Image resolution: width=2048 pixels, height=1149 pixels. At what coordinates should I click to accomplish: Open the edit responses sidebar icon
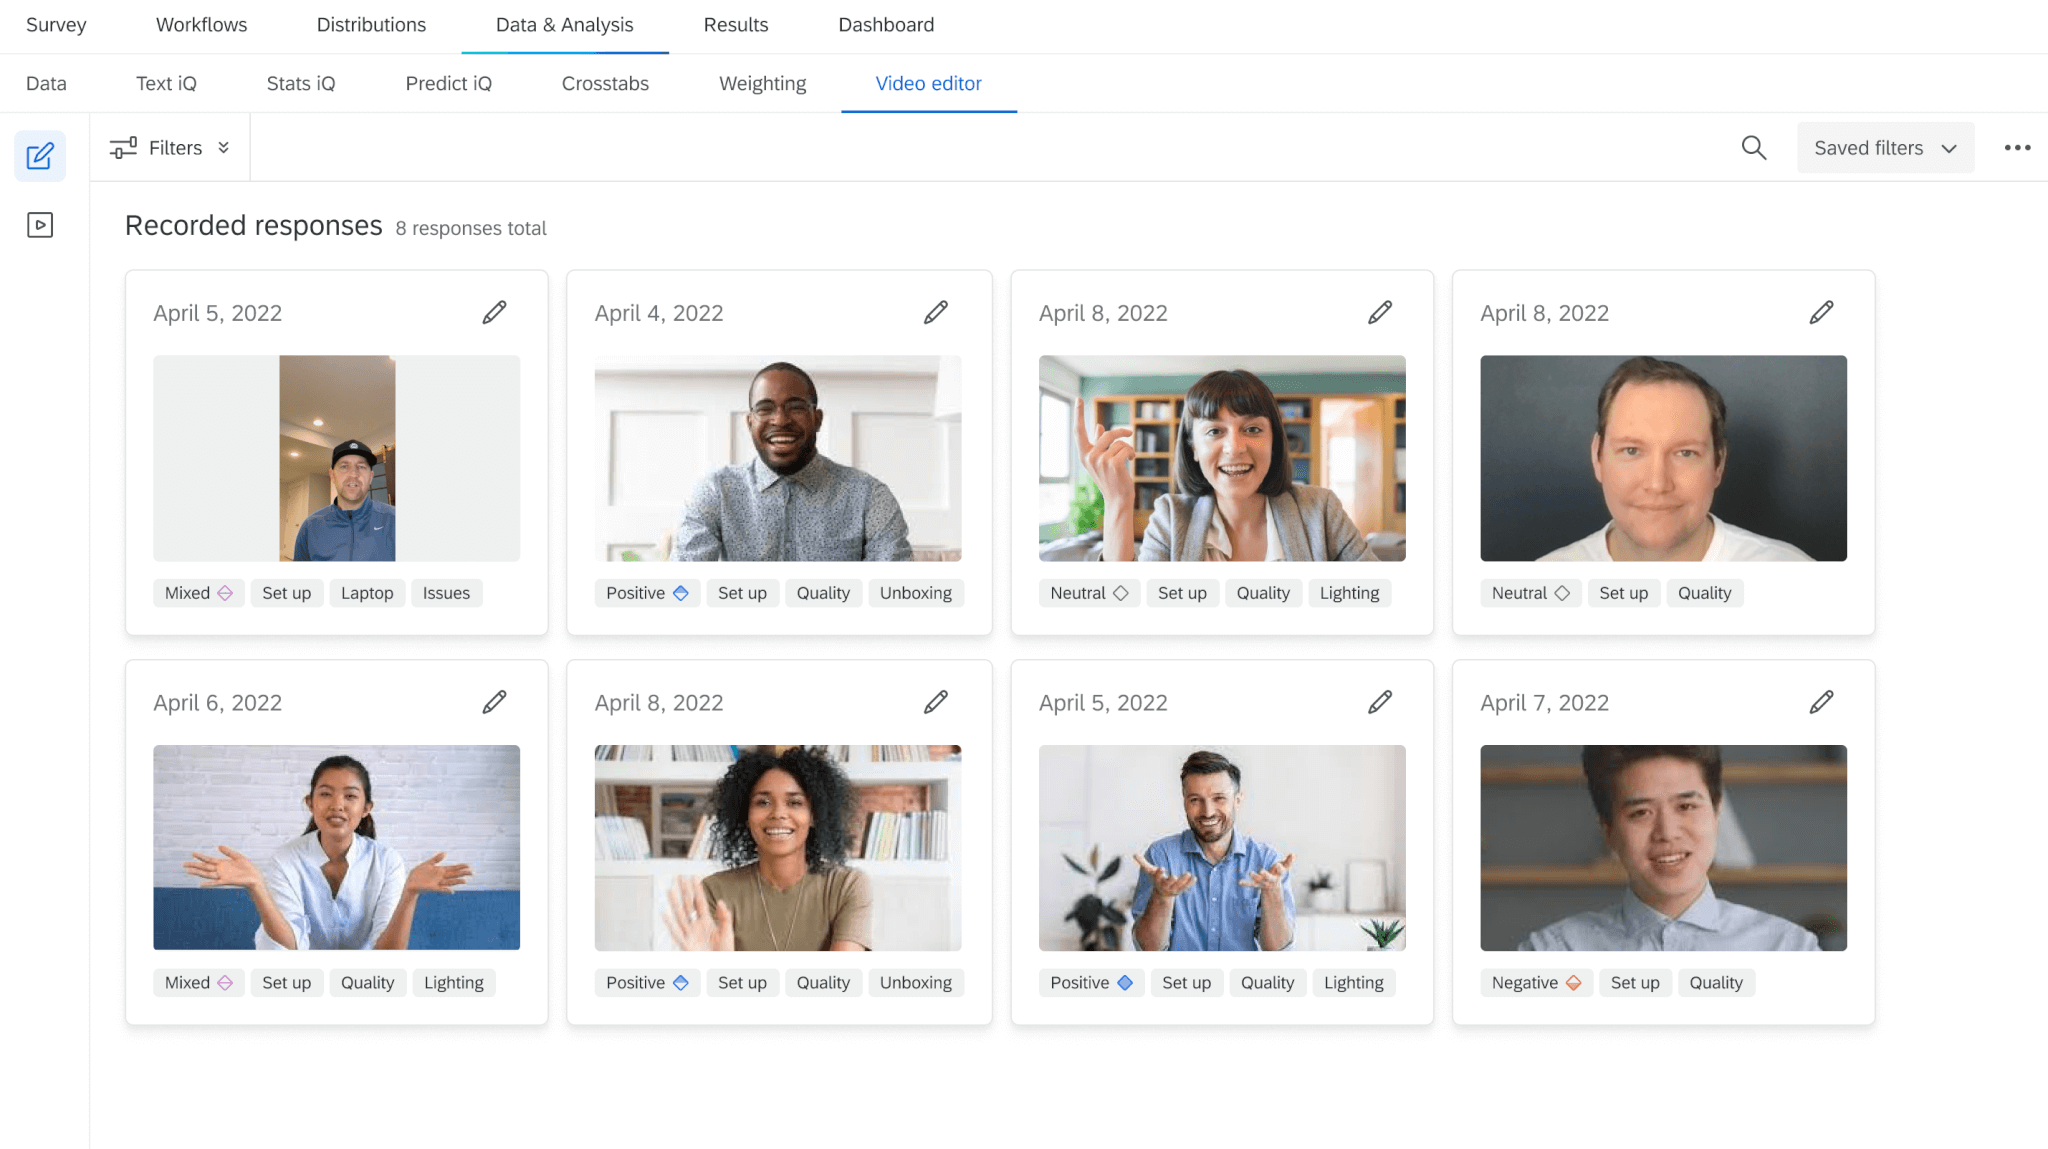(40, 156)
